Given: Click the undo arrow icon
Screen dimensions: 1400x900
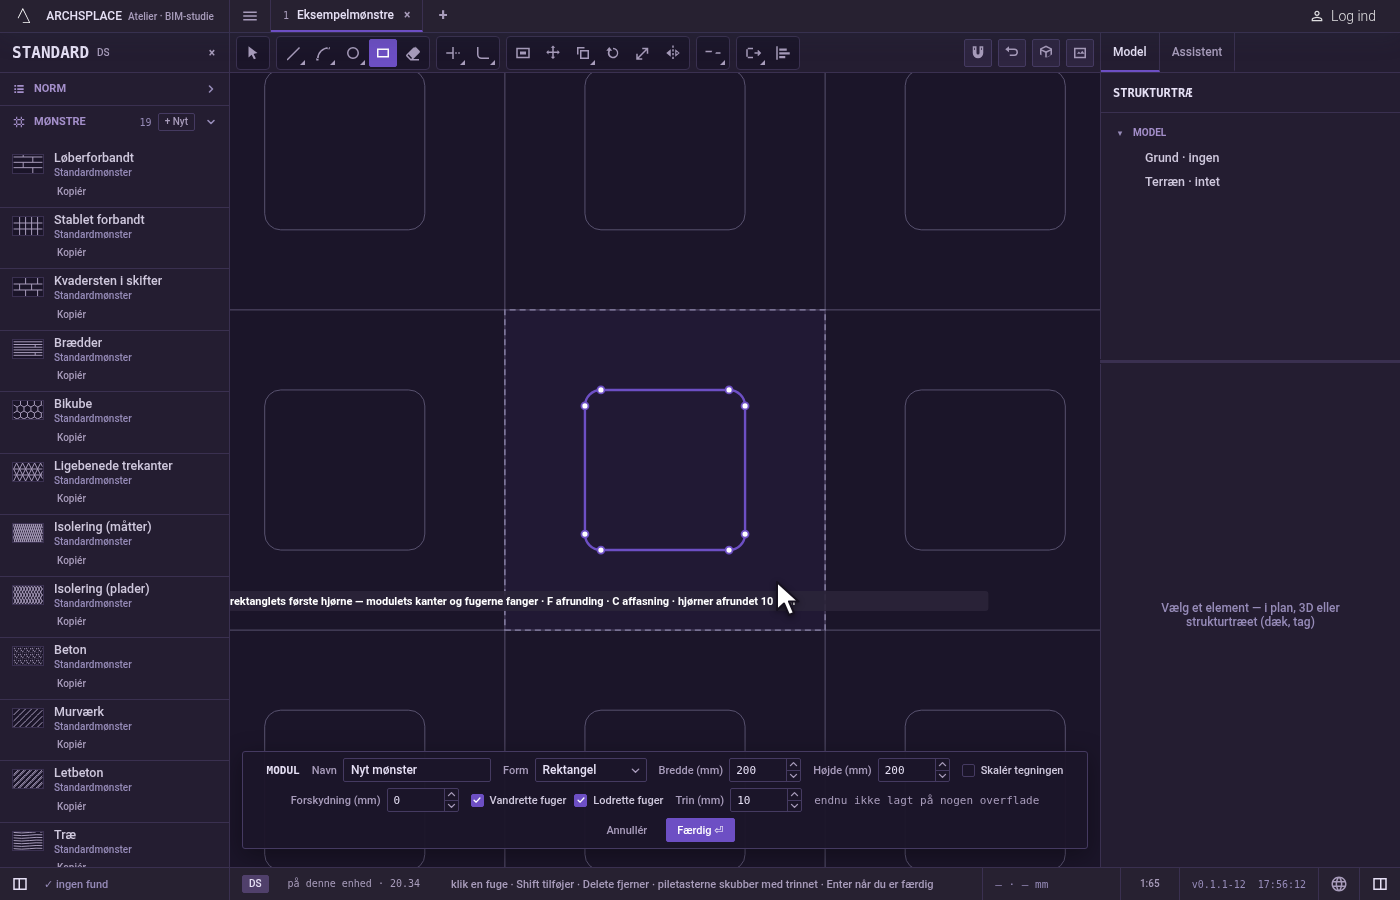Looking at the screenshot, I should [1012, 53].
